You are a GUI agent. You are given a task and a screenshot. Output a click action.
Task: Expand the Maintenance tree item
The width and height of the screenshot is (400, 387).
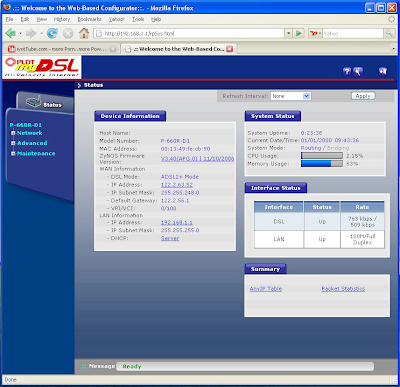click(13, 153)
